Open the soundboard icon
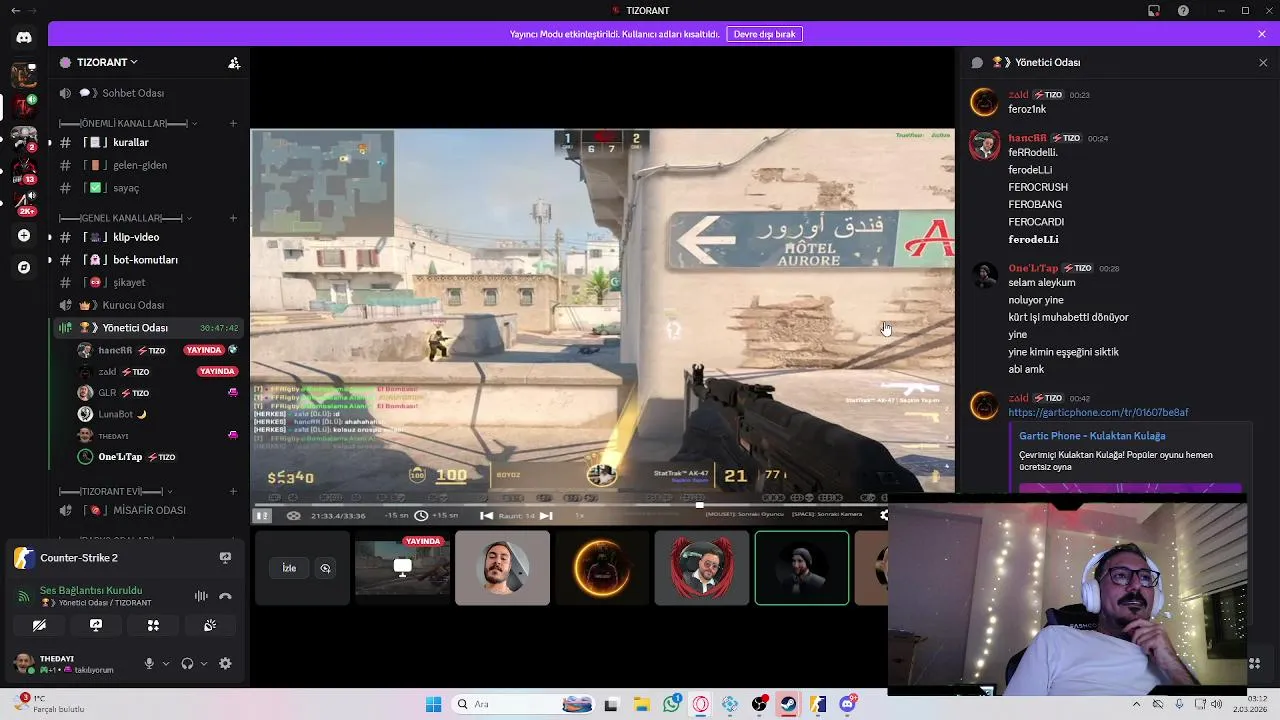 [x=210, y=625]
